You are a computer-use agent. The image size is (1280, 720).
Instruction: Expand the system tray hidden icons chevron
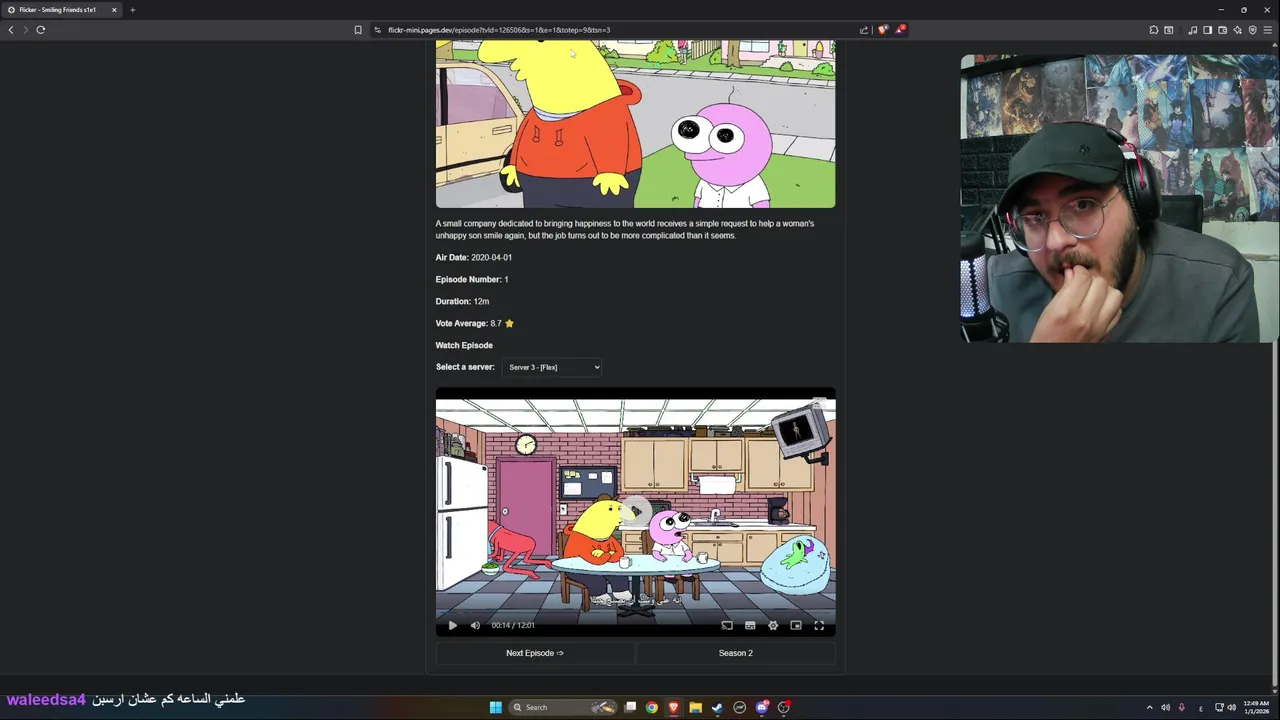[1149, 707]
